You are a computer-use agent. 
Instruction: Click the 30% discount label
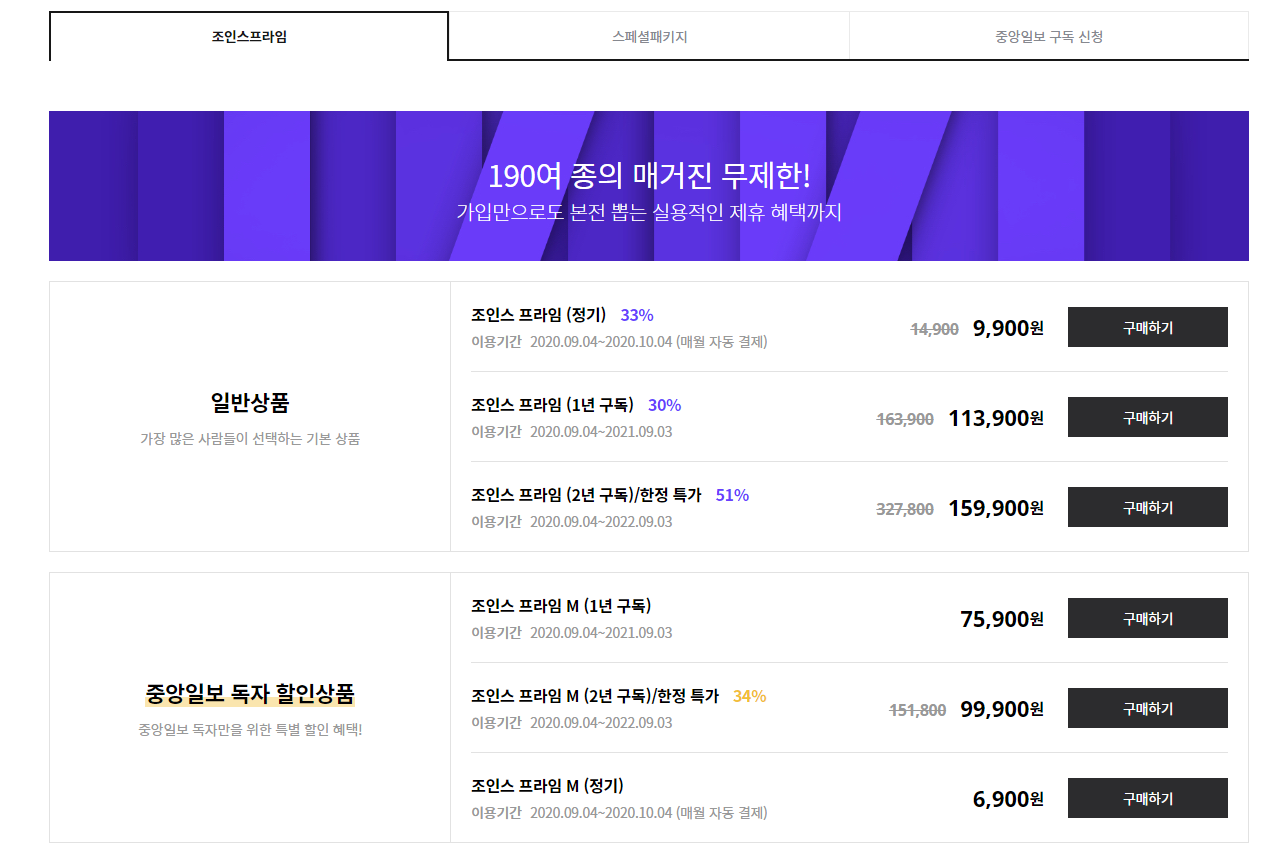665,405
